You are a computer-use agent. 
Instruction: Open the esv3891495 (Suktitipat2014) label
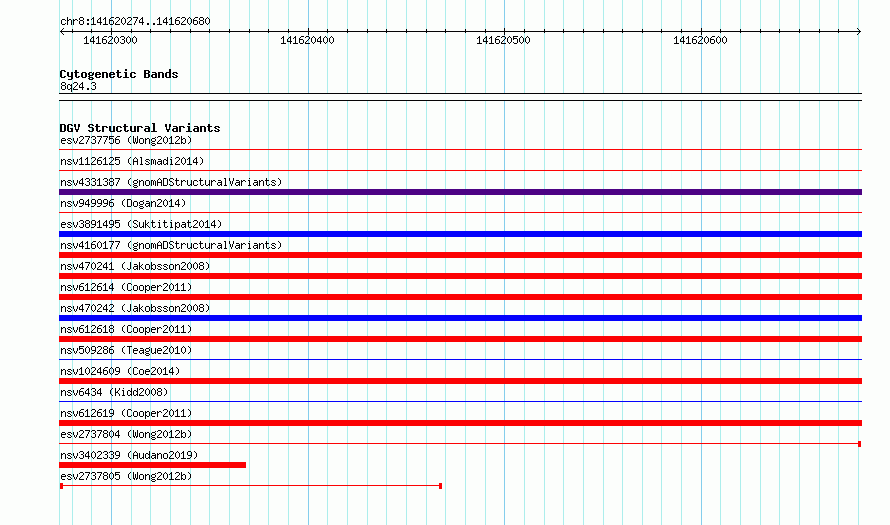pos(141,224)
